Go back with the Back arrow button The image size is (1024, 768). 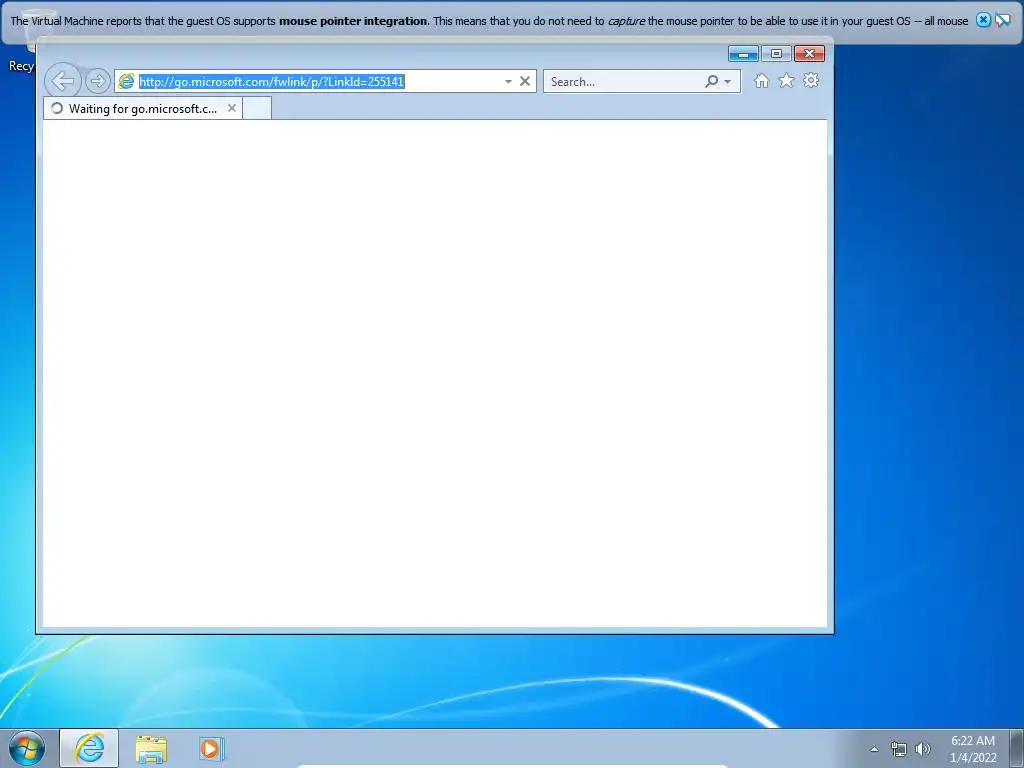63,82
